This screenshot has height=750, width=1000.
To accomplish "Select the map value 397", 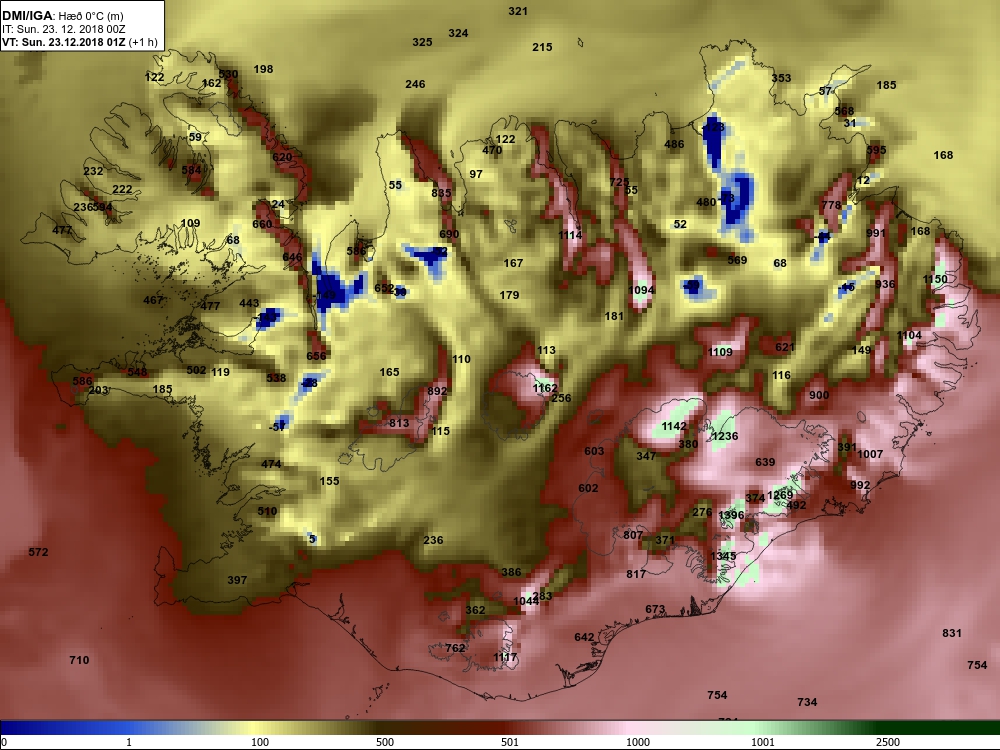I will coord(237,580).
